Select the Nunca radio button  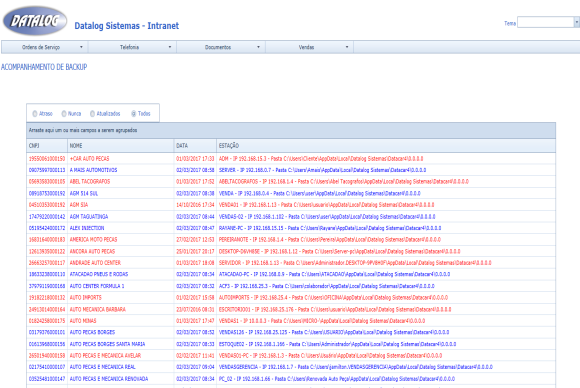[64, 114]
